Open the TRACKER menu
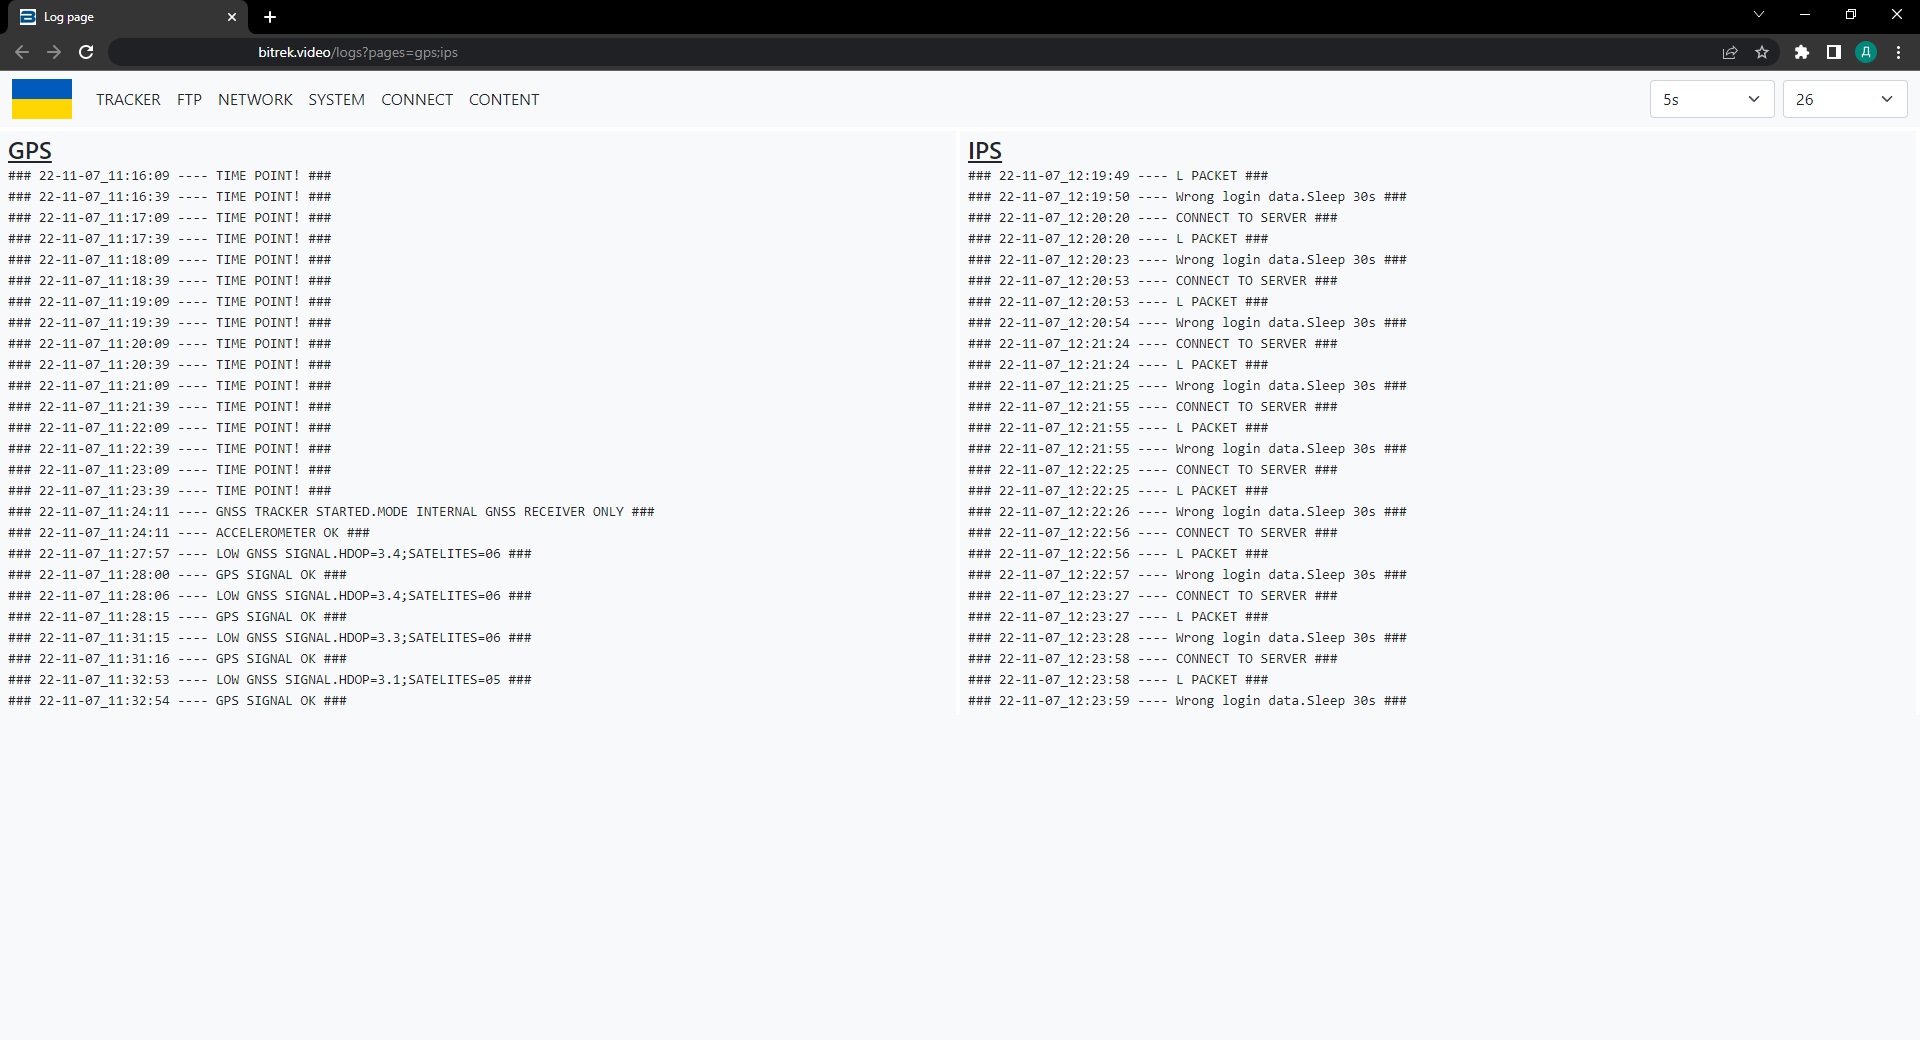 (128, 99)
